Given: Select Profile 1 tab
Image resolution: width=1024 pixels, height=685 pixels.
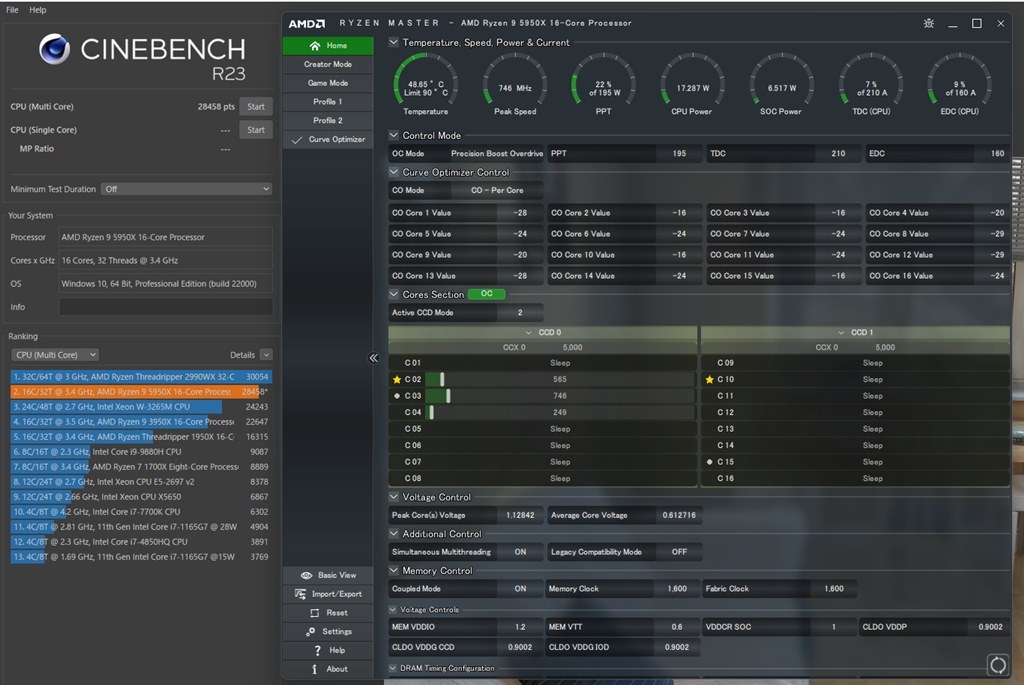Looking at the screenshot, I should (x=328, y=102).
